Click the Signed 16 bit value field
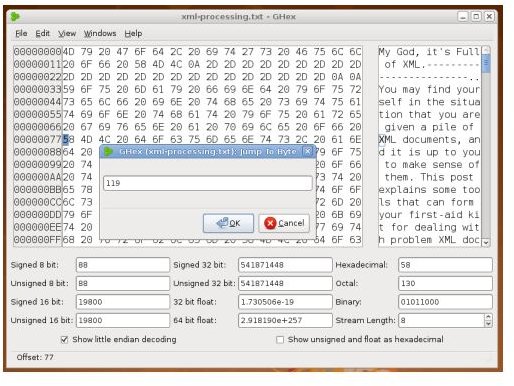 point(123,302)
